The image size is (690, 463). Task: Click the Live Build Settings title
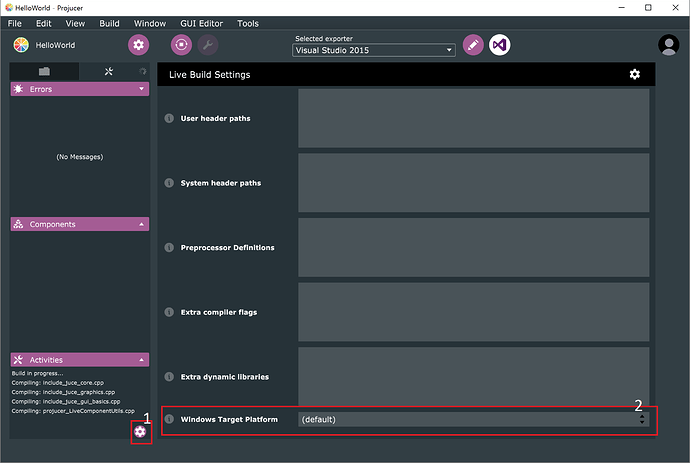[x=209, y=74]
